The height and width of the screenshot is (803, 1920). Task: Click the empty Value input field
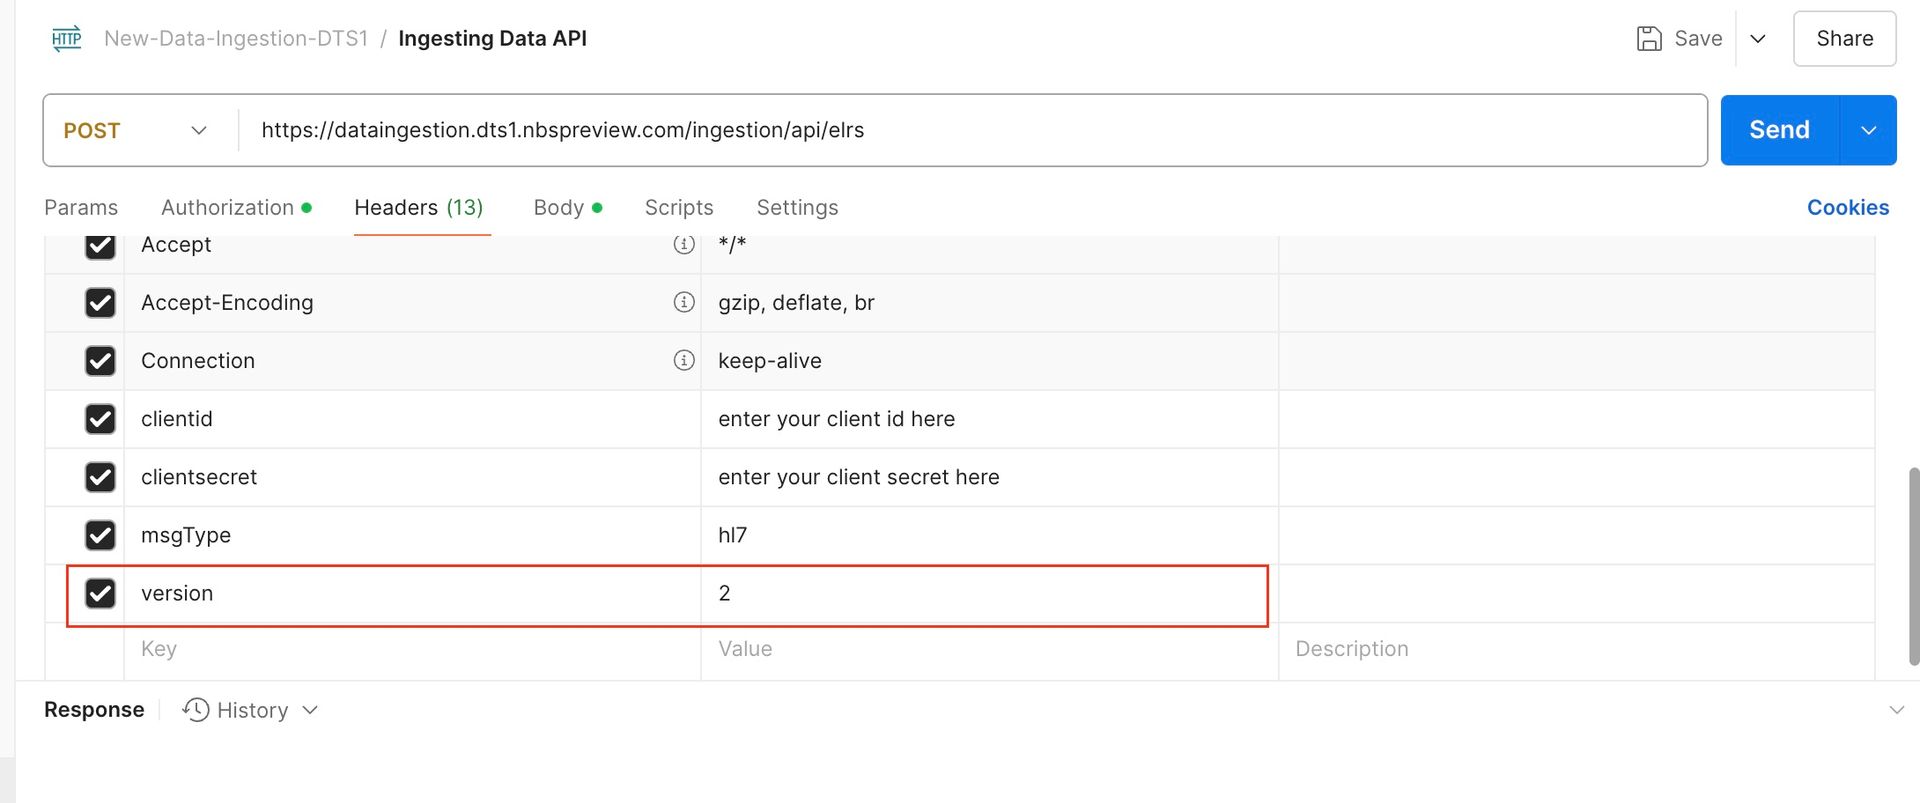tap(989, 649)
